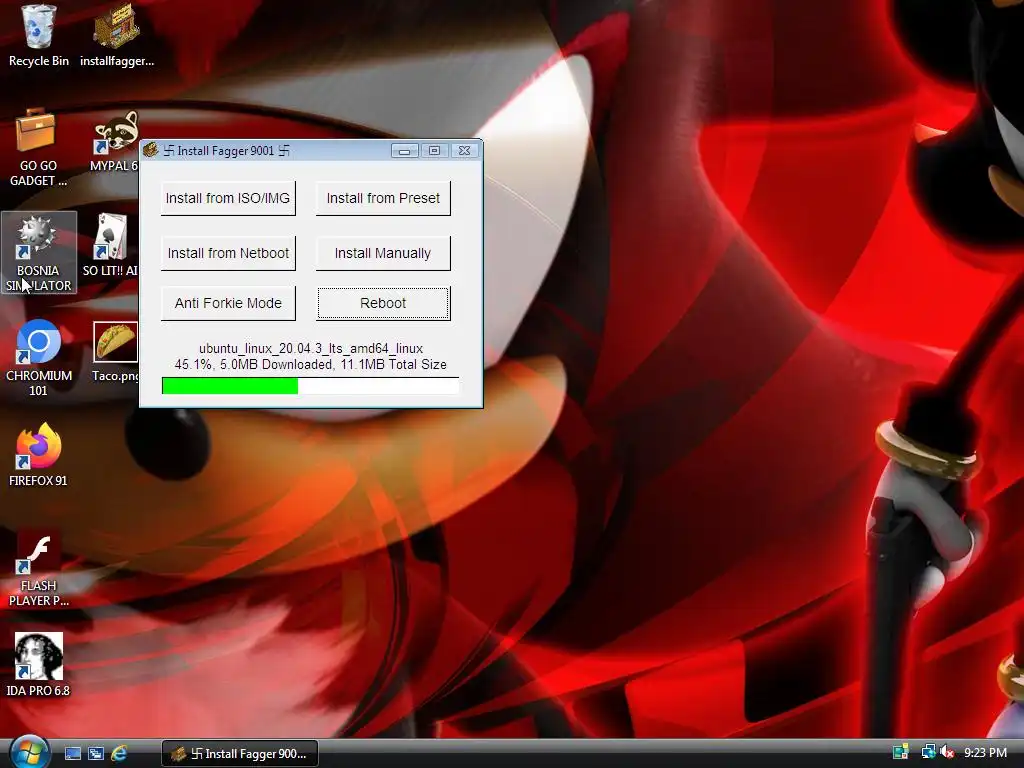
Task: Select the SO LIT!! playing cards icon
Action: click(x=112, y=246)
